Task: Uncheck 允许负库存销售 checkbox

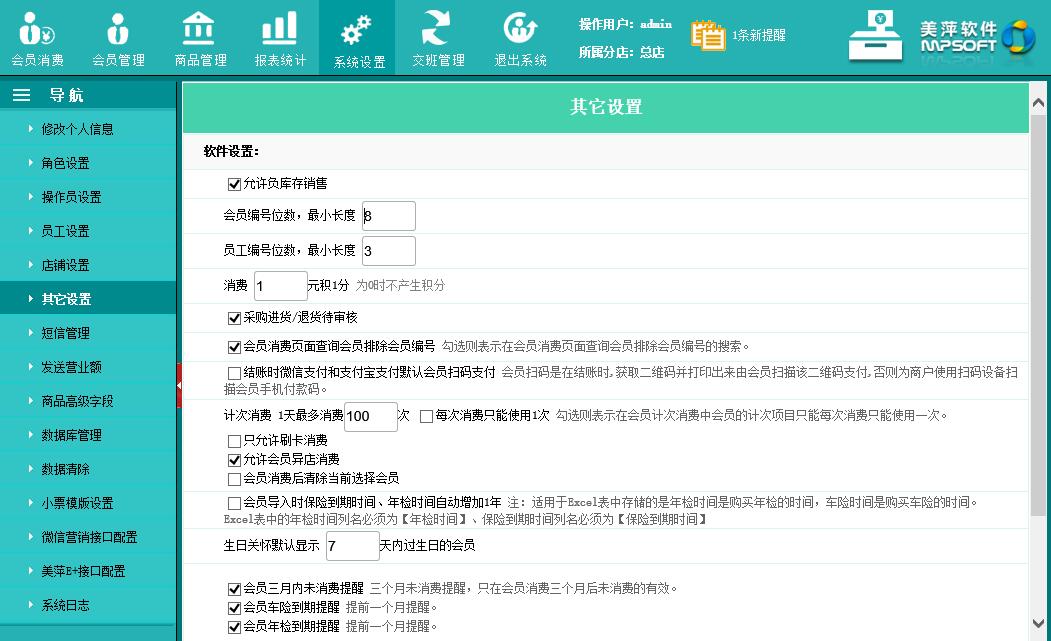Action: (235, 184)
